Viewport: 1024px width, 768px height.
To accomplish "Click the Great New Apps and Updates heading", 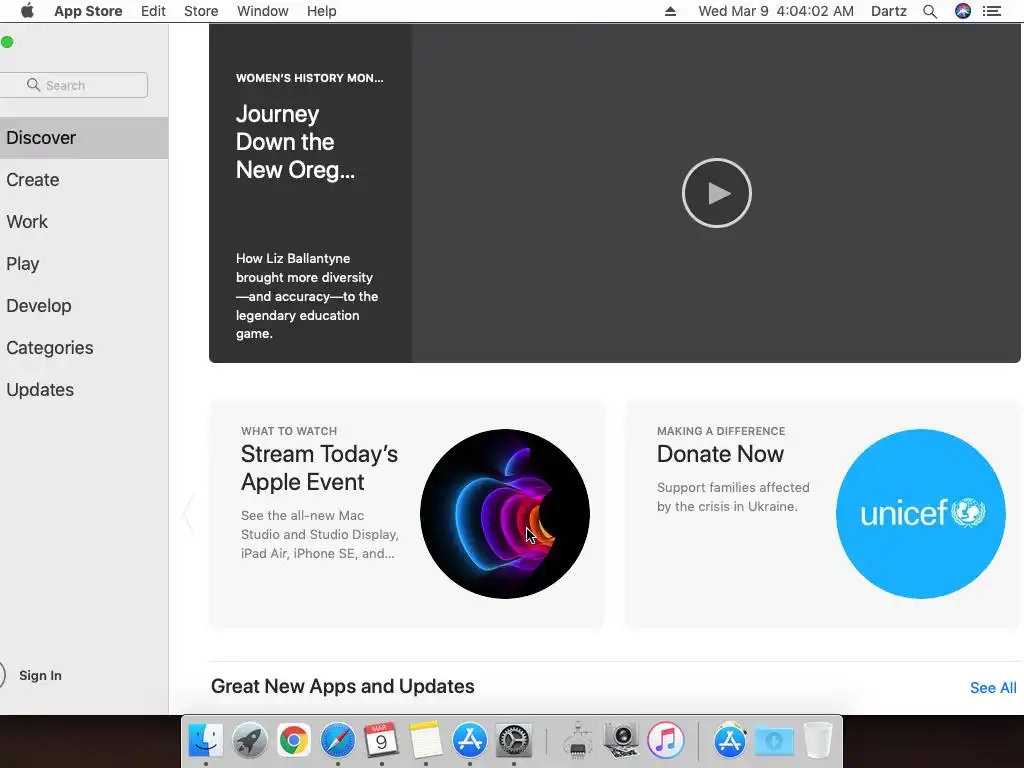I will click(342, 686).
